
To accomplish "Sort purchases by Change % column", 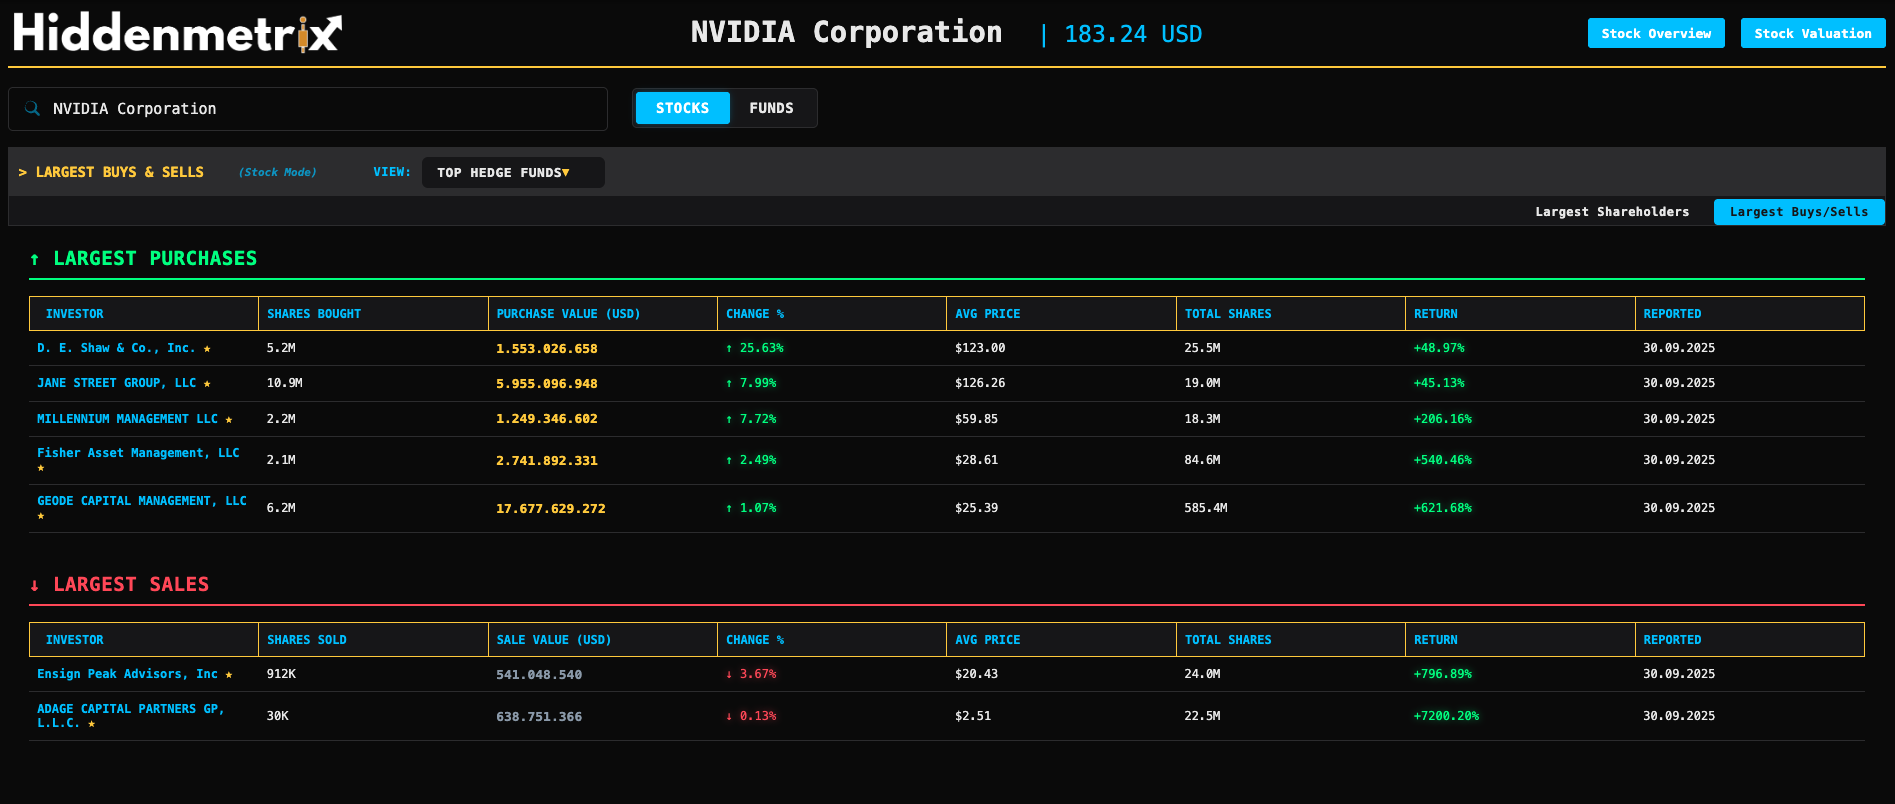I will point(755,314).
